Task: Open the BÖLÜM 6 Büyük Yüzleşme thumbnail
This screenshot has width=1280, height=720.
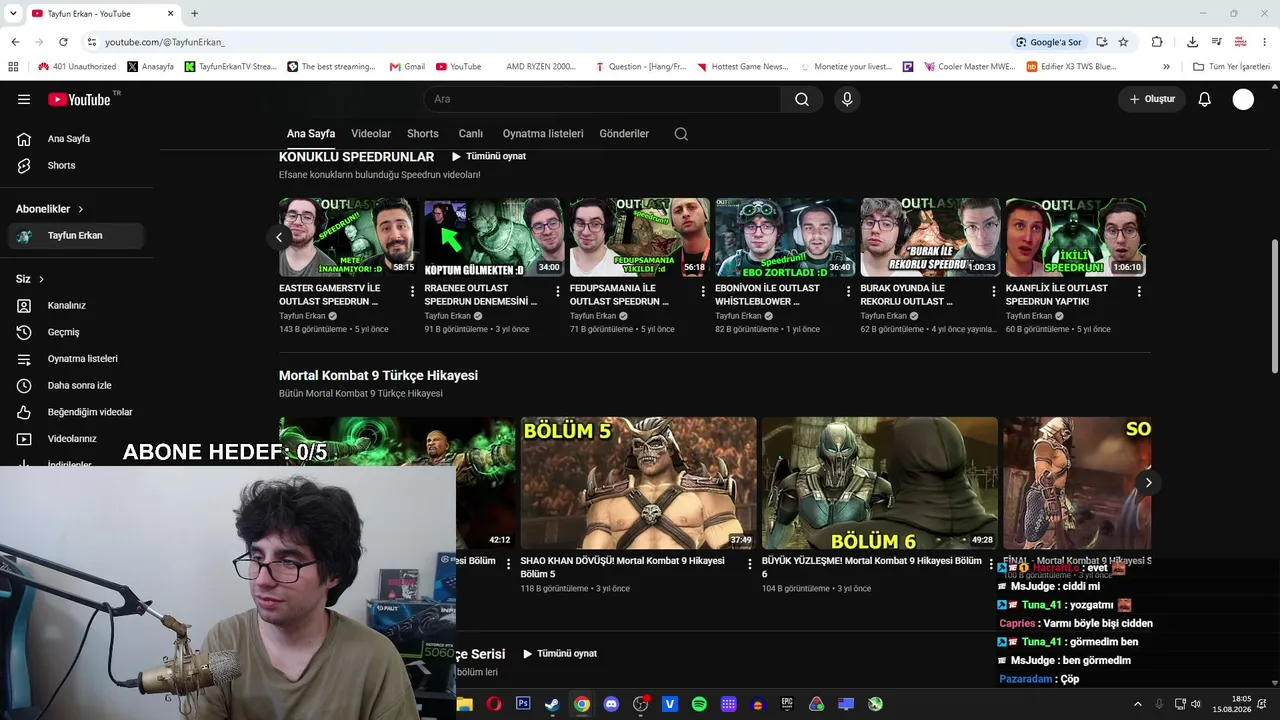Action: click(x=879, y=483)
